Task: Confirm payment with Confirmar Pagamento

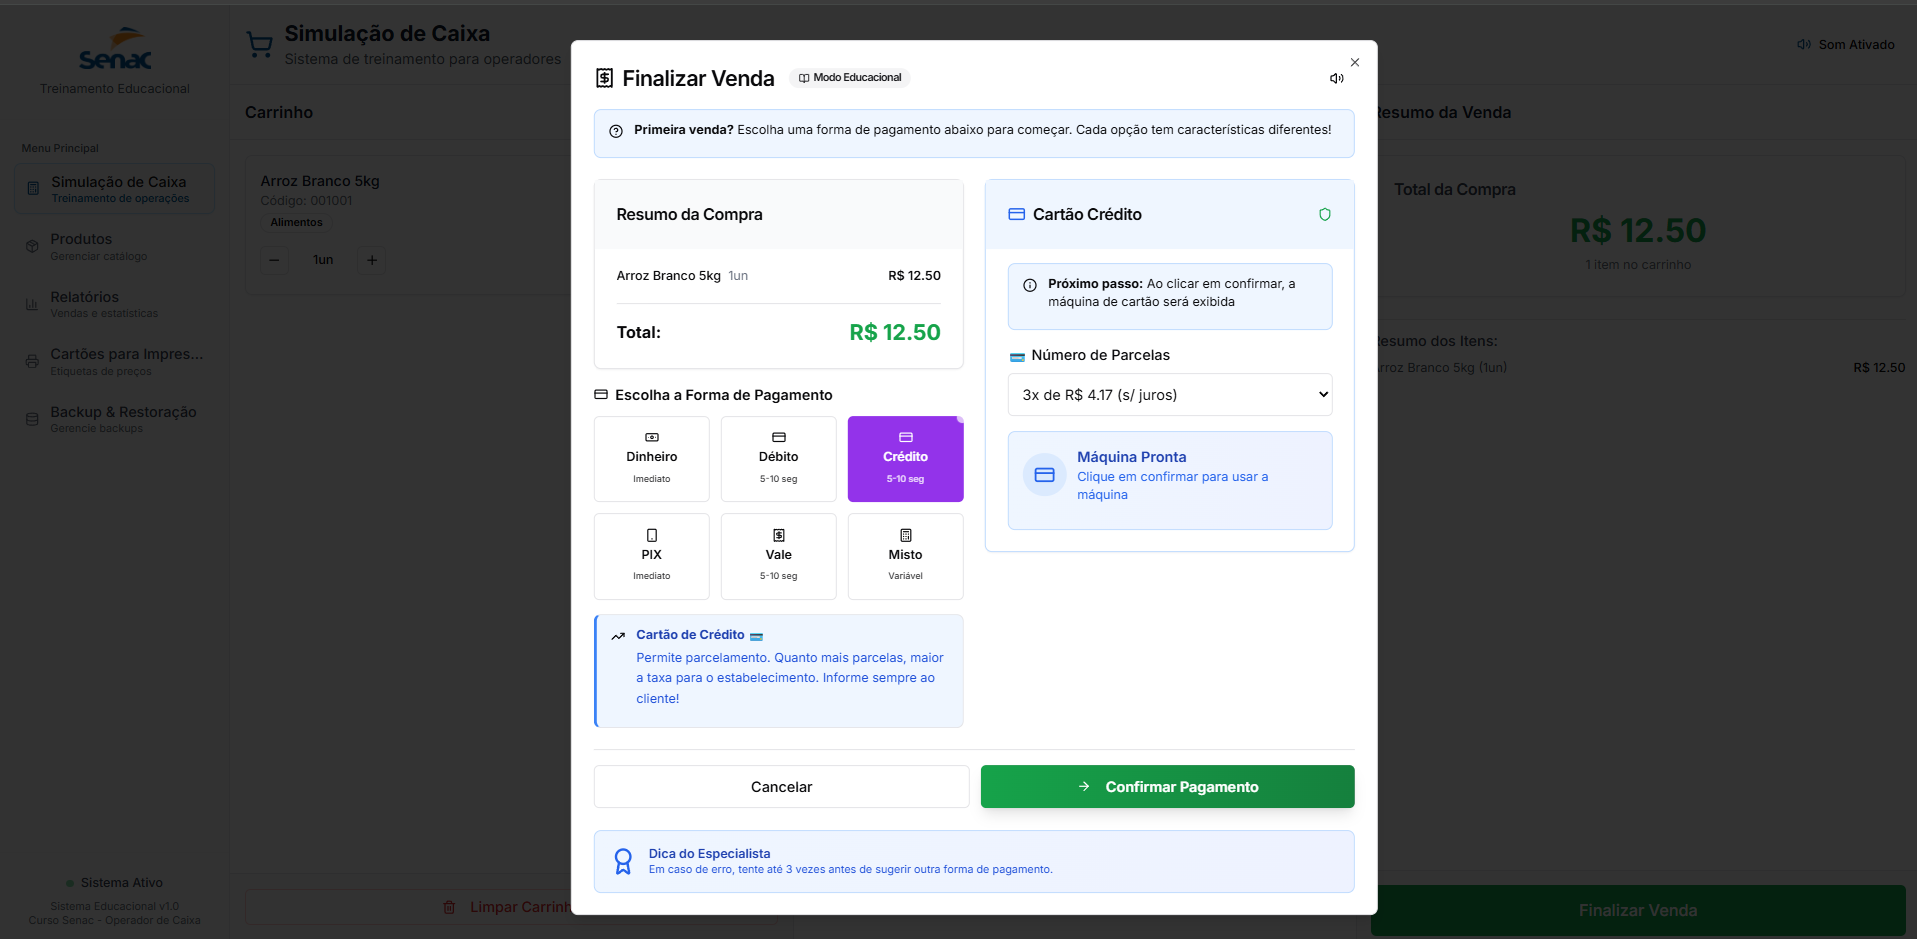Action: 1166,786
